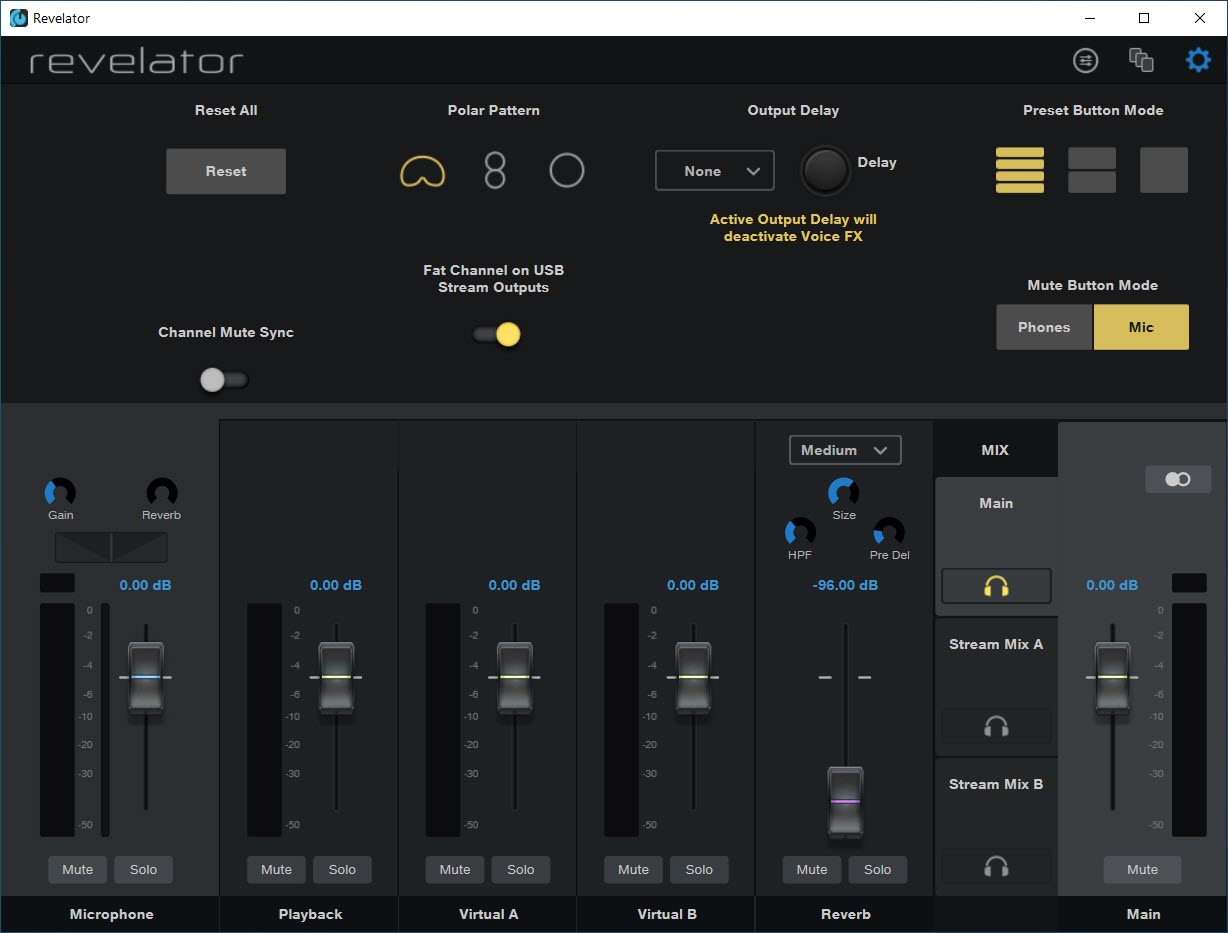1228x933 pixels.
Task: Click the Reverb HPF knob
Action: point(800,532)
